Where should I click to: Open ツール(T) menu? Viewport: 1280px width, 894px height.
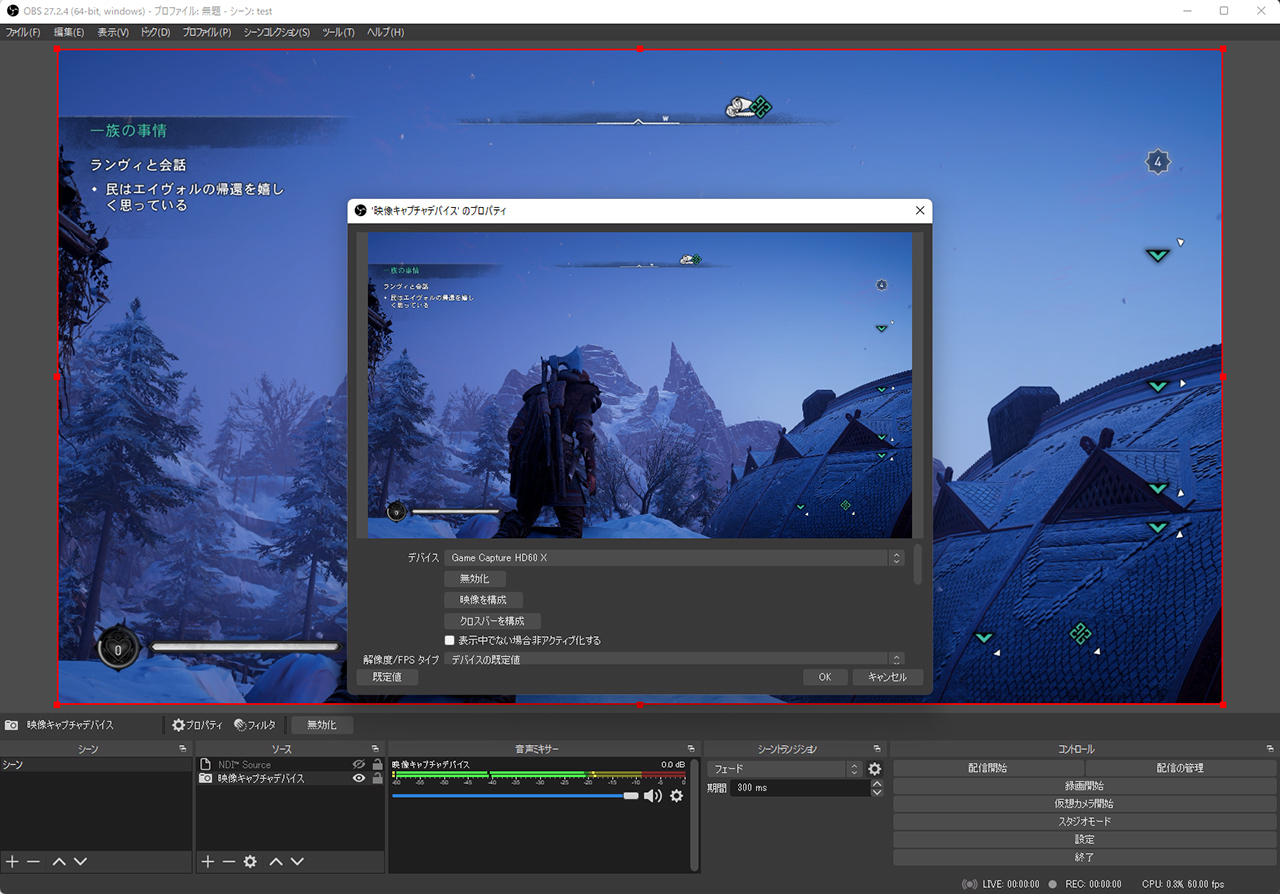[x=338, y=32]
